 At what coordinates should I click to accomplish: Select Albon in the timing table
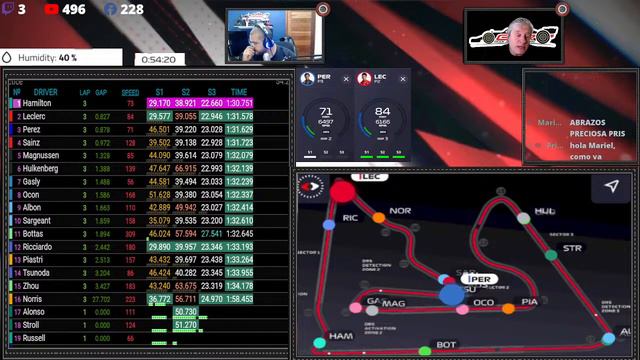32,208
